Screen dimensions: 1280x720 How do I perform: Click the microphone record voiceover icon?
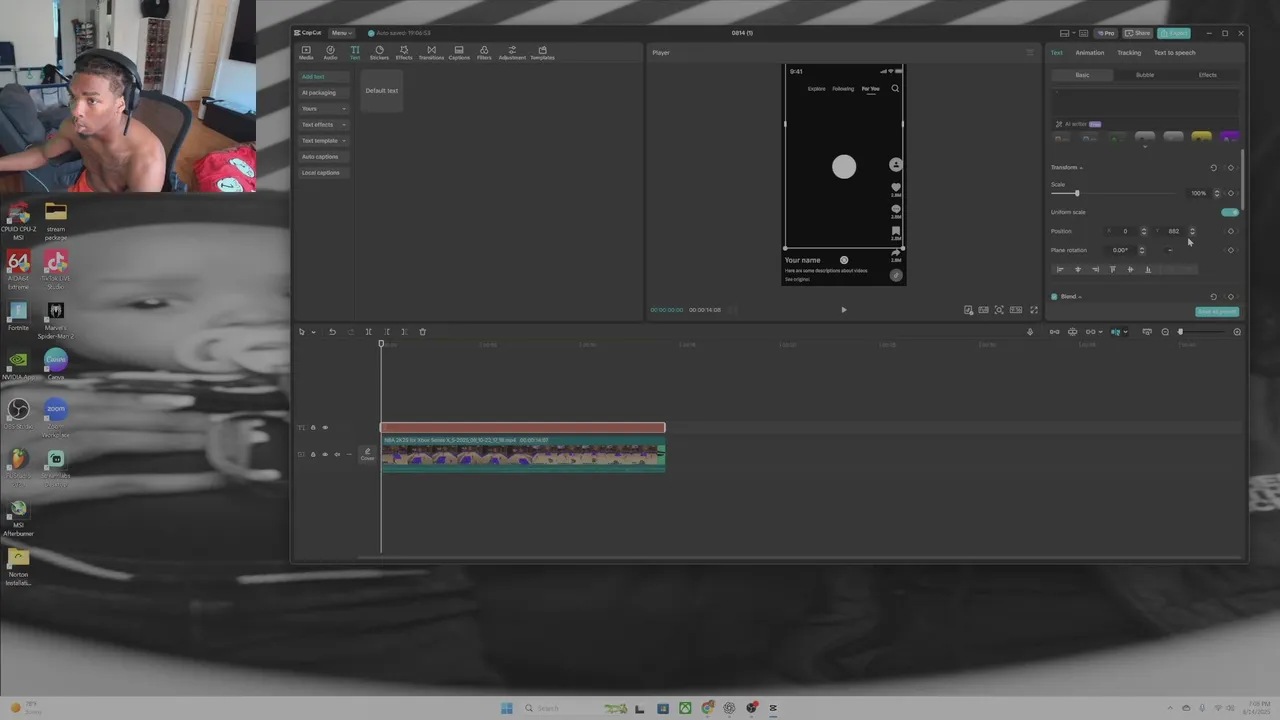click(x=1030, y=332)
